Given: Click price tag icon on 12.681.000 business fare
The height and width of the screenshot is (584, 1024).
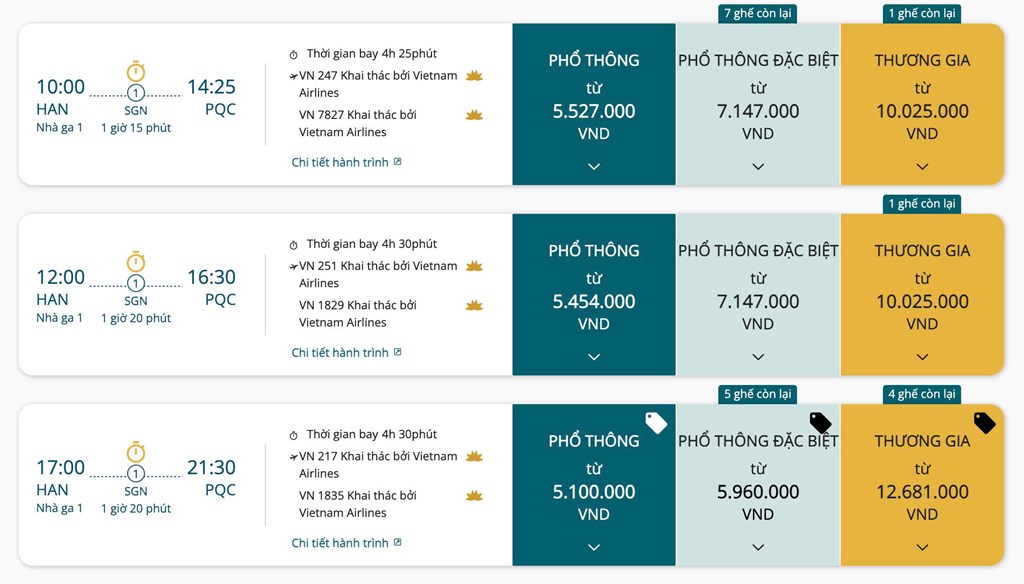Looking at the screenshot, I should 984,422.
